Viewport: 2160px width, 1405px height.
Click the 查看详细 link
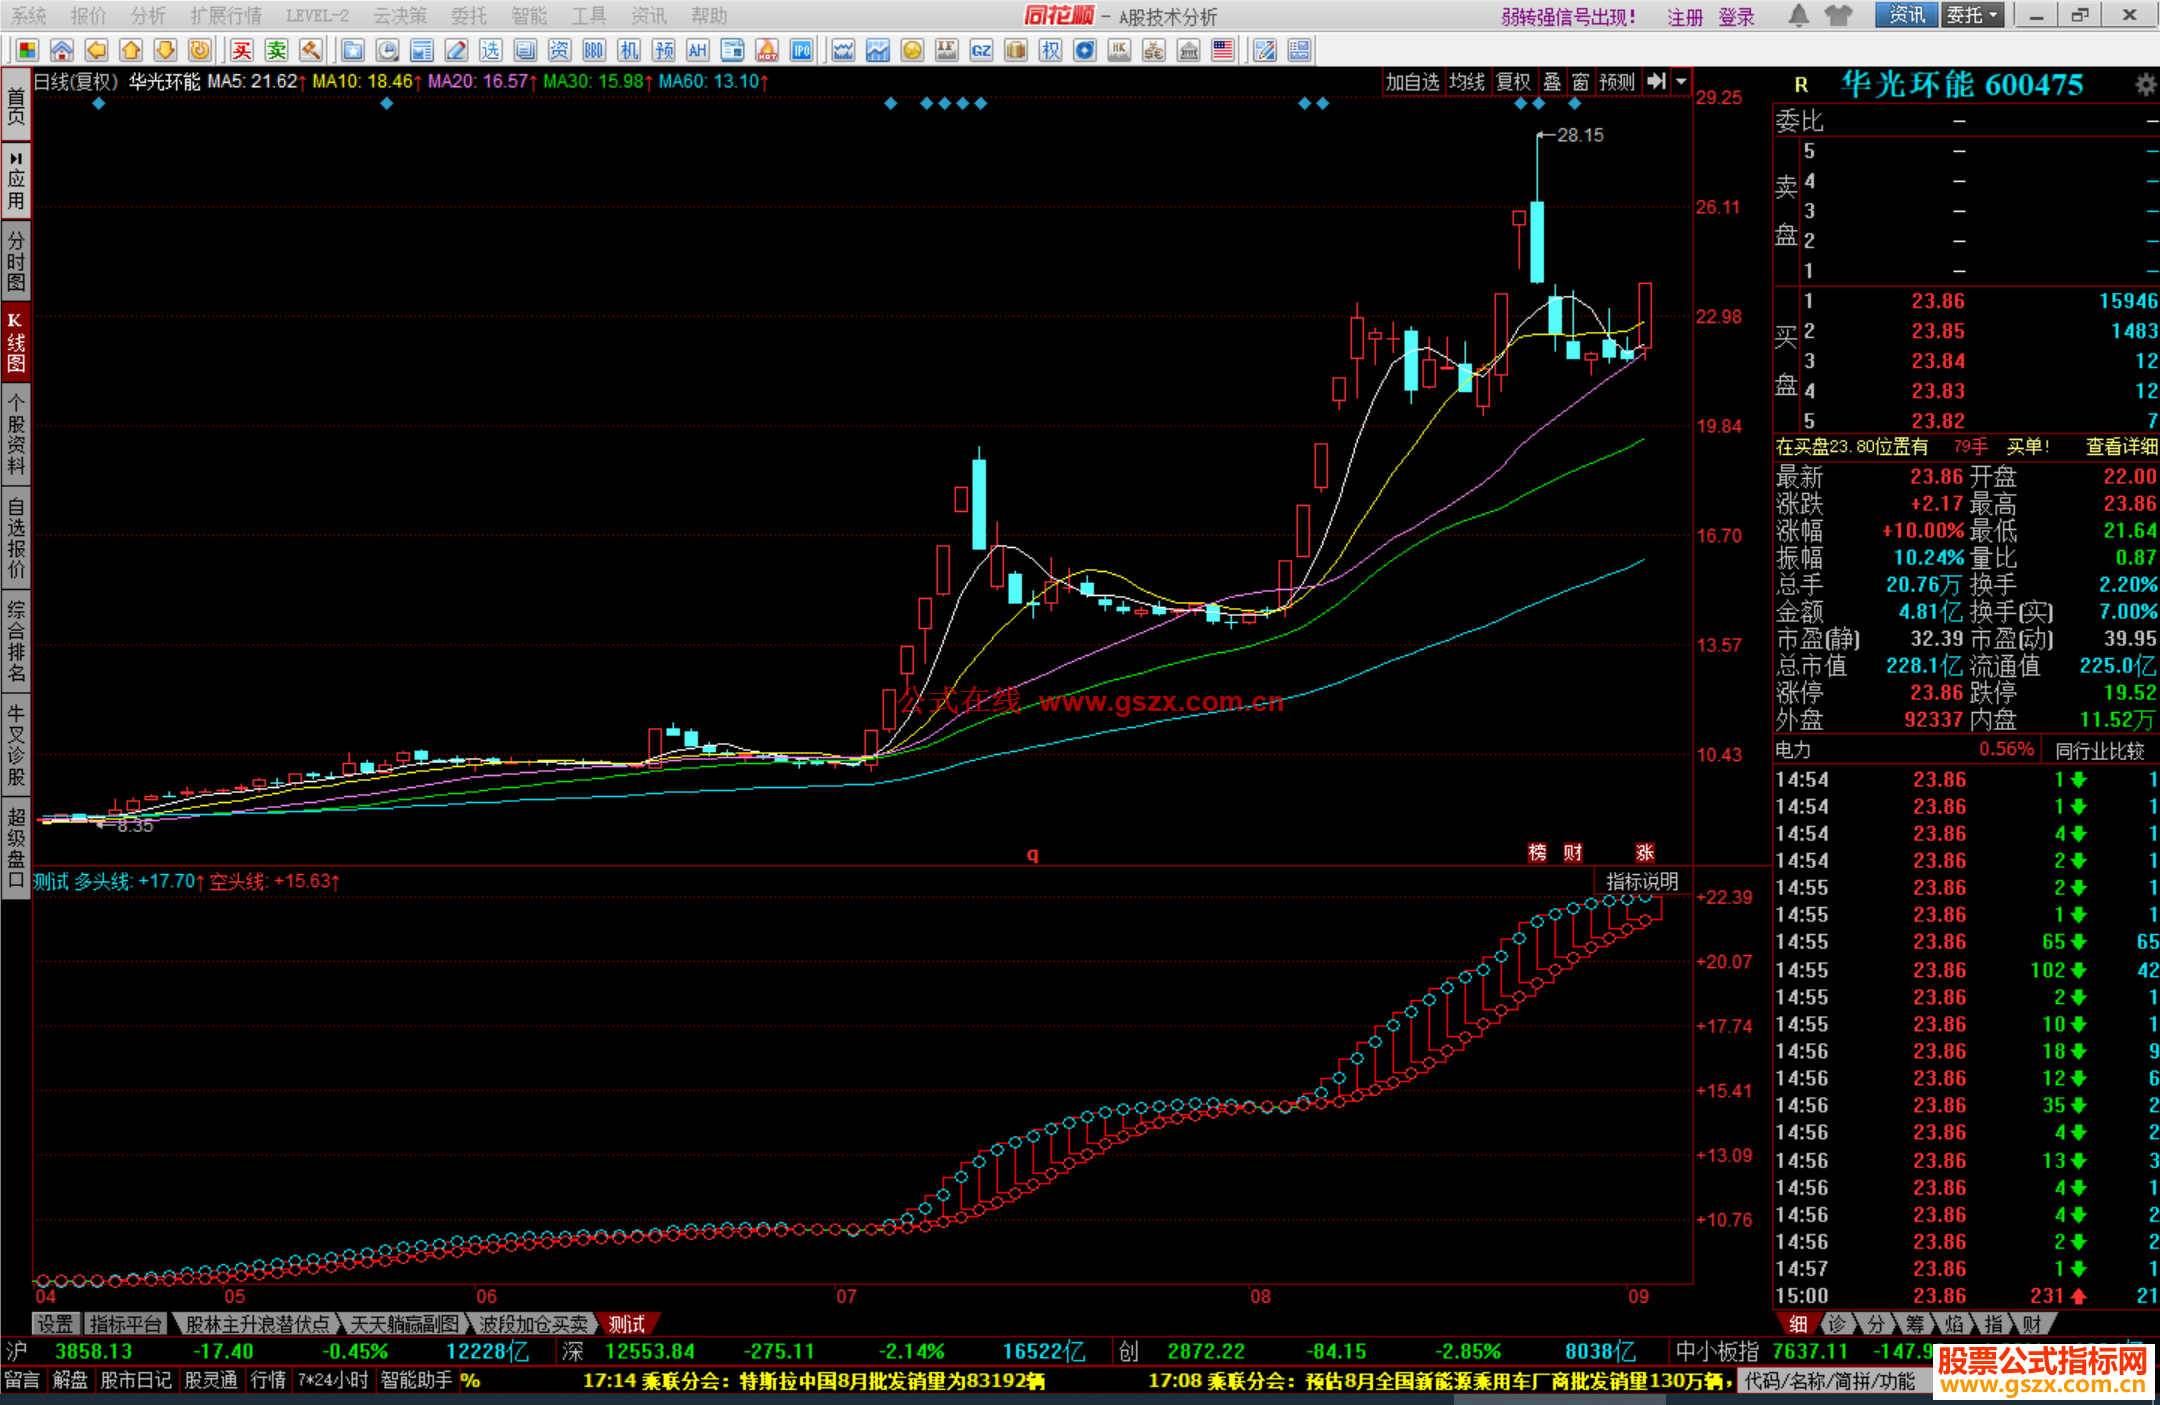[2121, 447]
